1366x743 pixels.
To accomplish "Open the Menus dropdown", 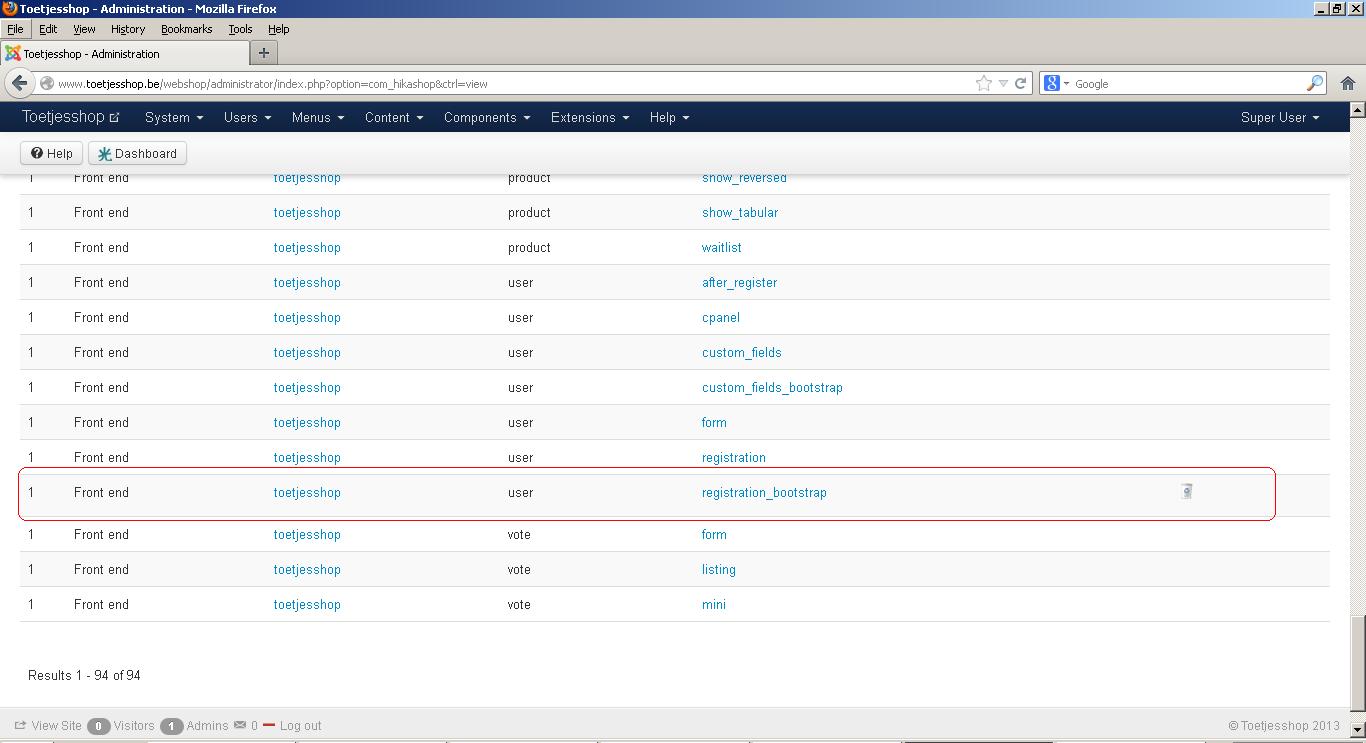I will click(x=318, y=117).
